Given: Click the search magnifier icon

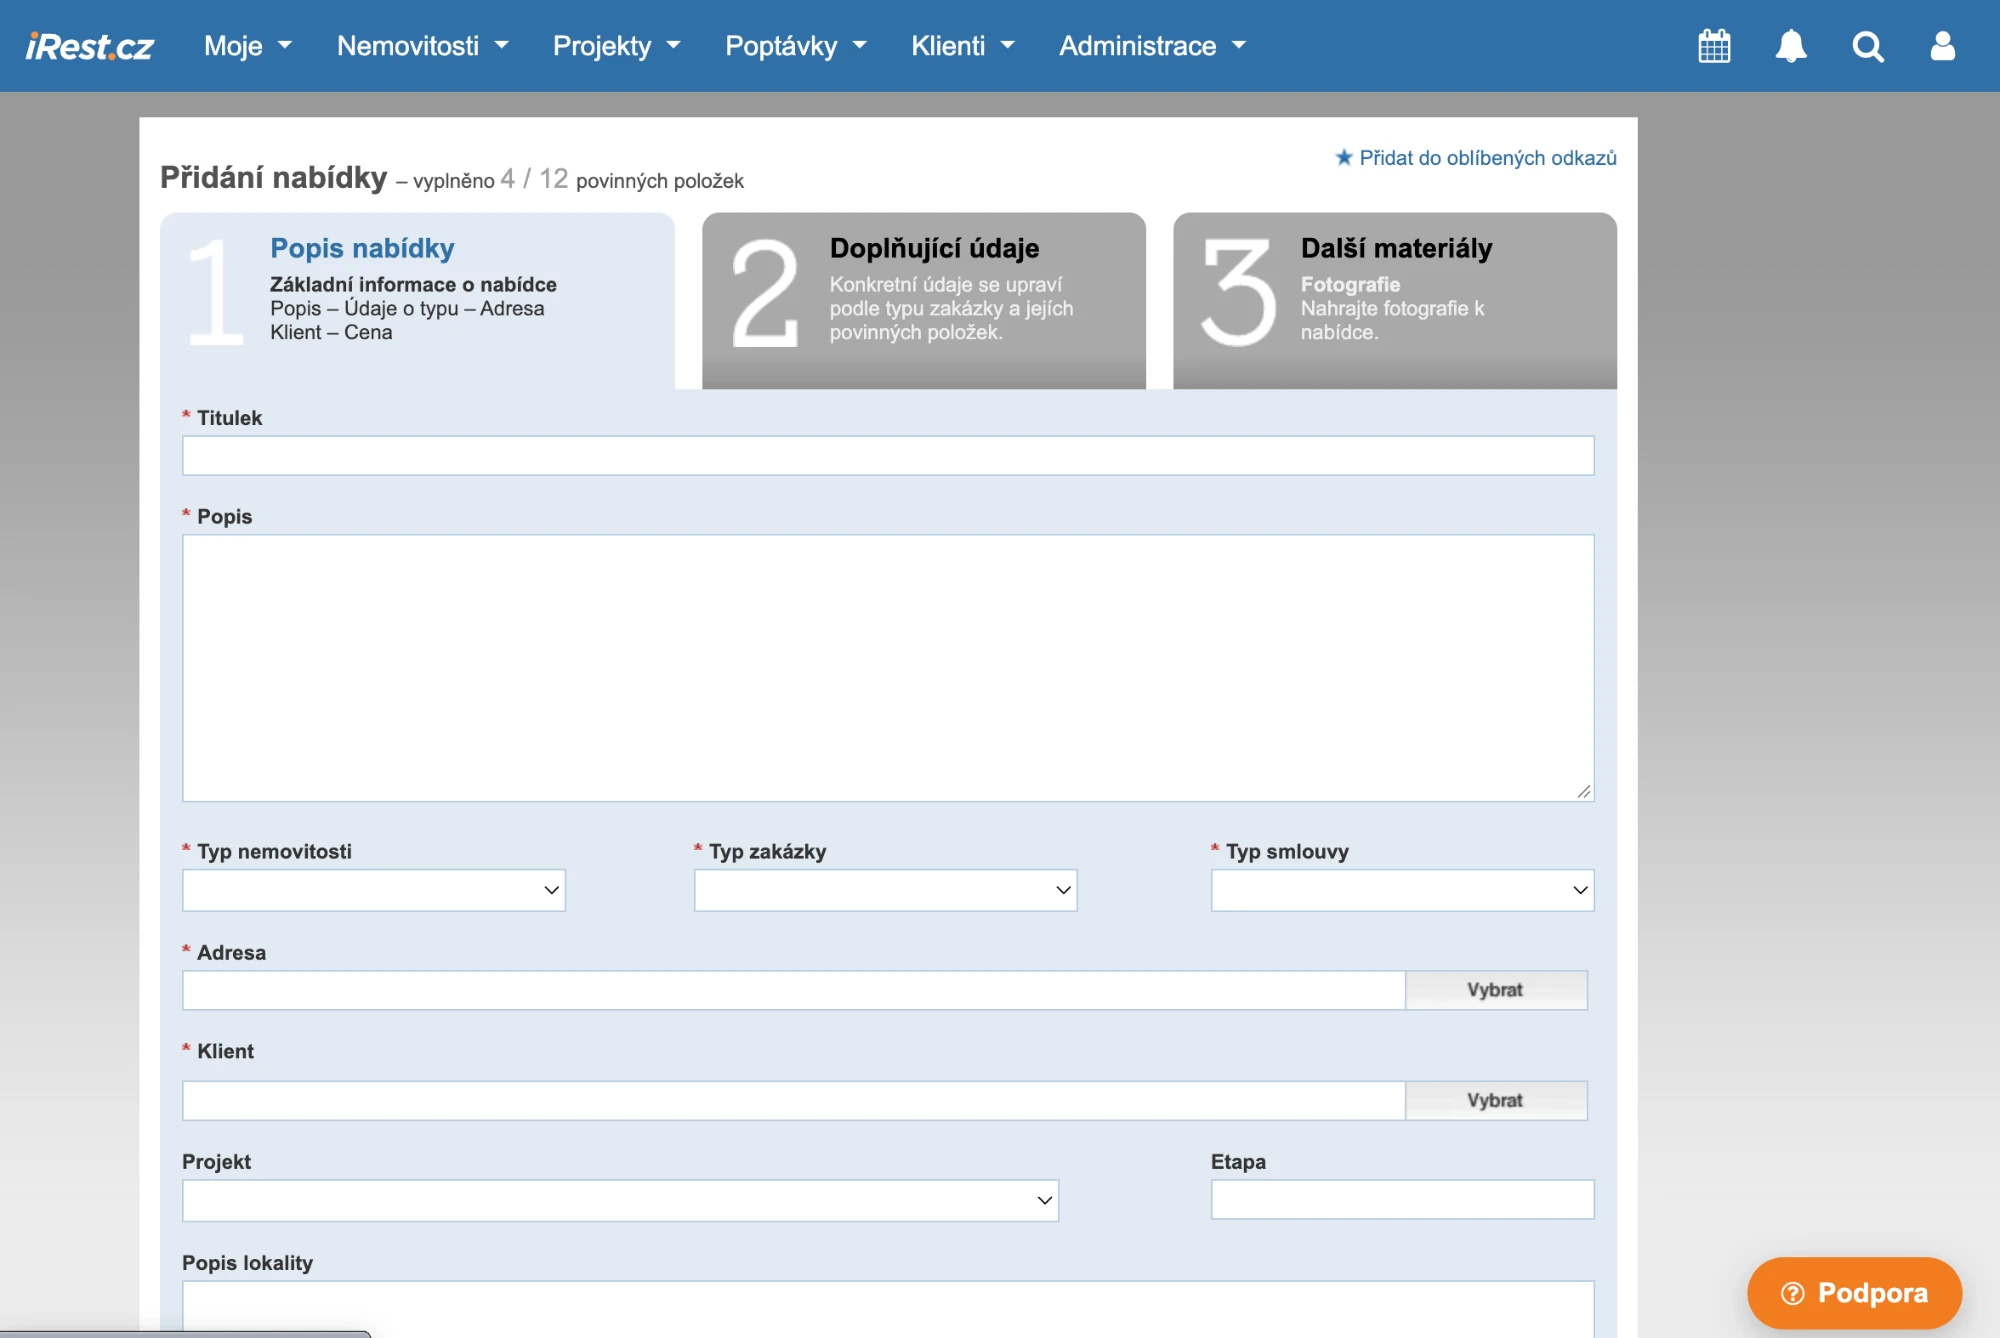Looking at the screenshot, I should (1867, 46).
